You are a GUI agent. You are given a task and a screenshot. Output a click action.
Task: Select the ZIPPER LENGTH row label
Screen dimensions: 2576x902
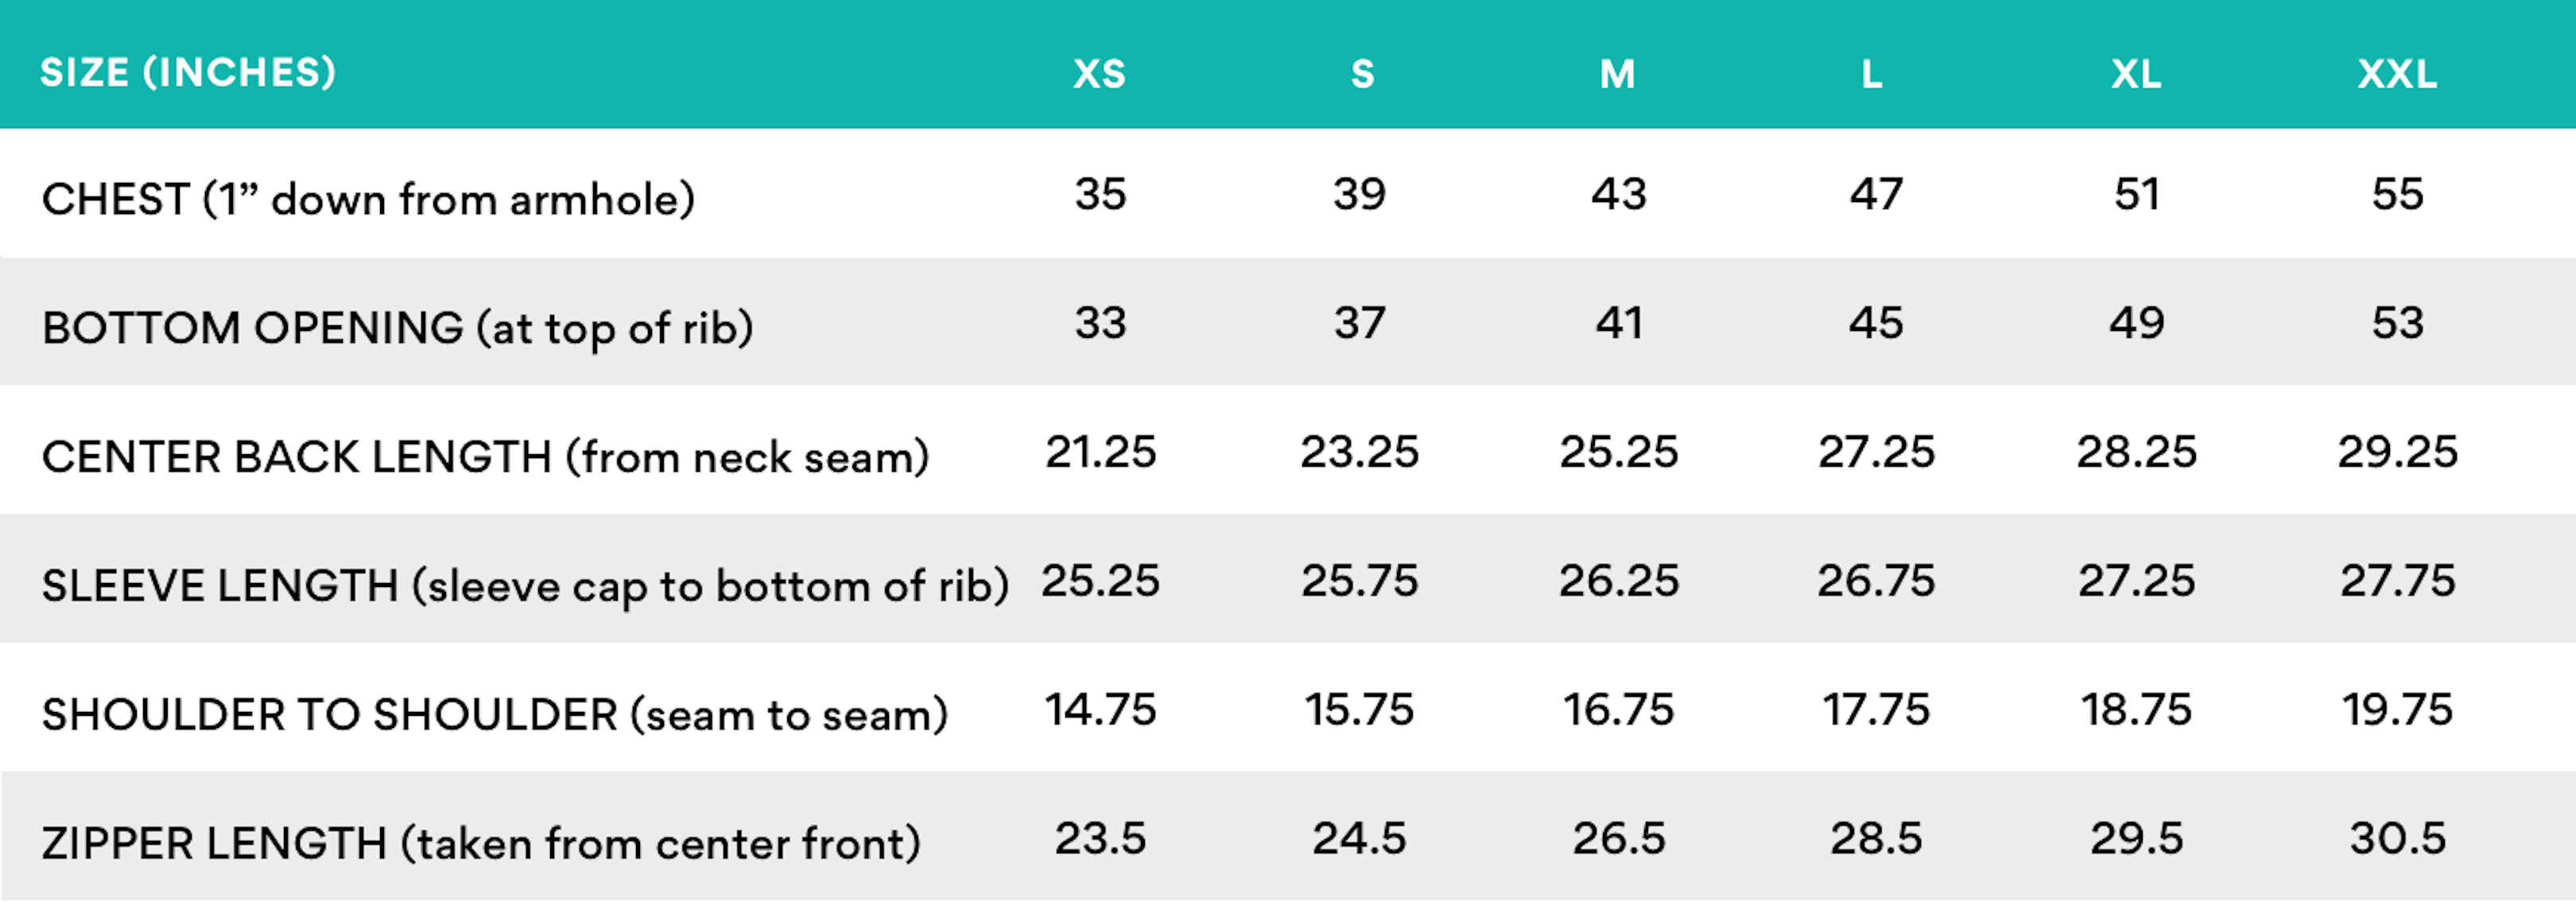pos(480,843)
